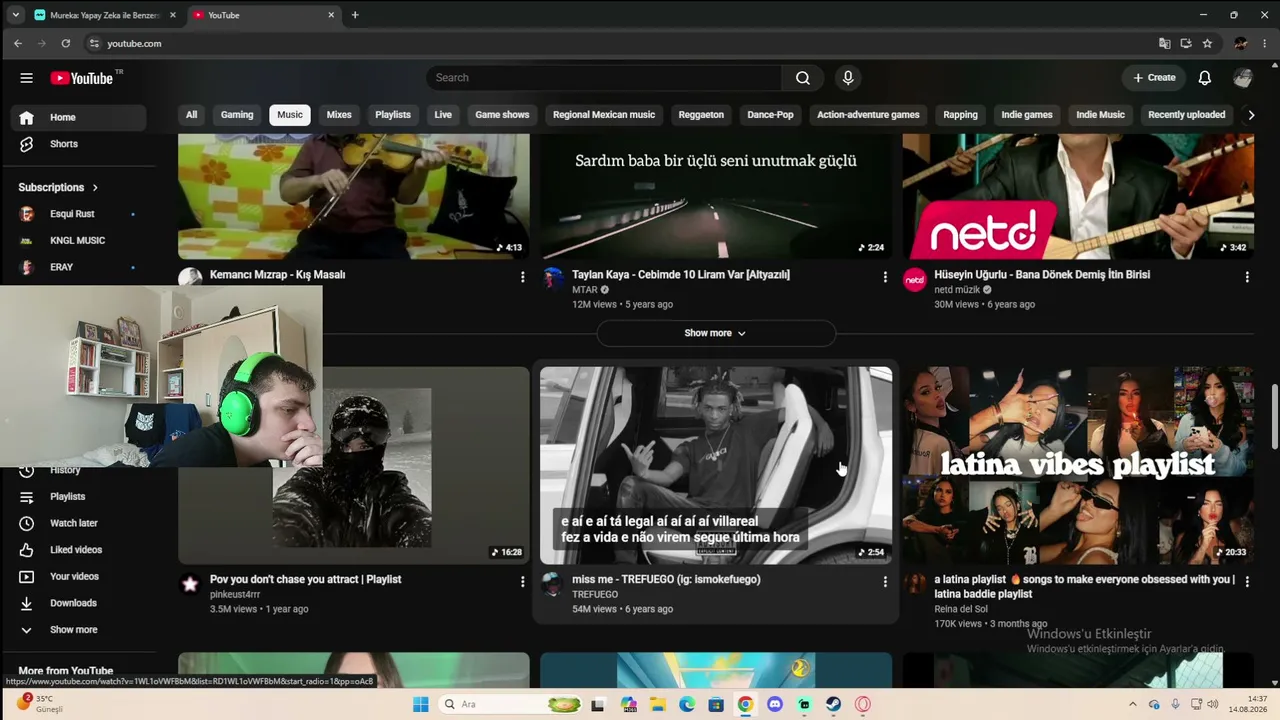Show hidden system tray icons

pos(1132,704)
